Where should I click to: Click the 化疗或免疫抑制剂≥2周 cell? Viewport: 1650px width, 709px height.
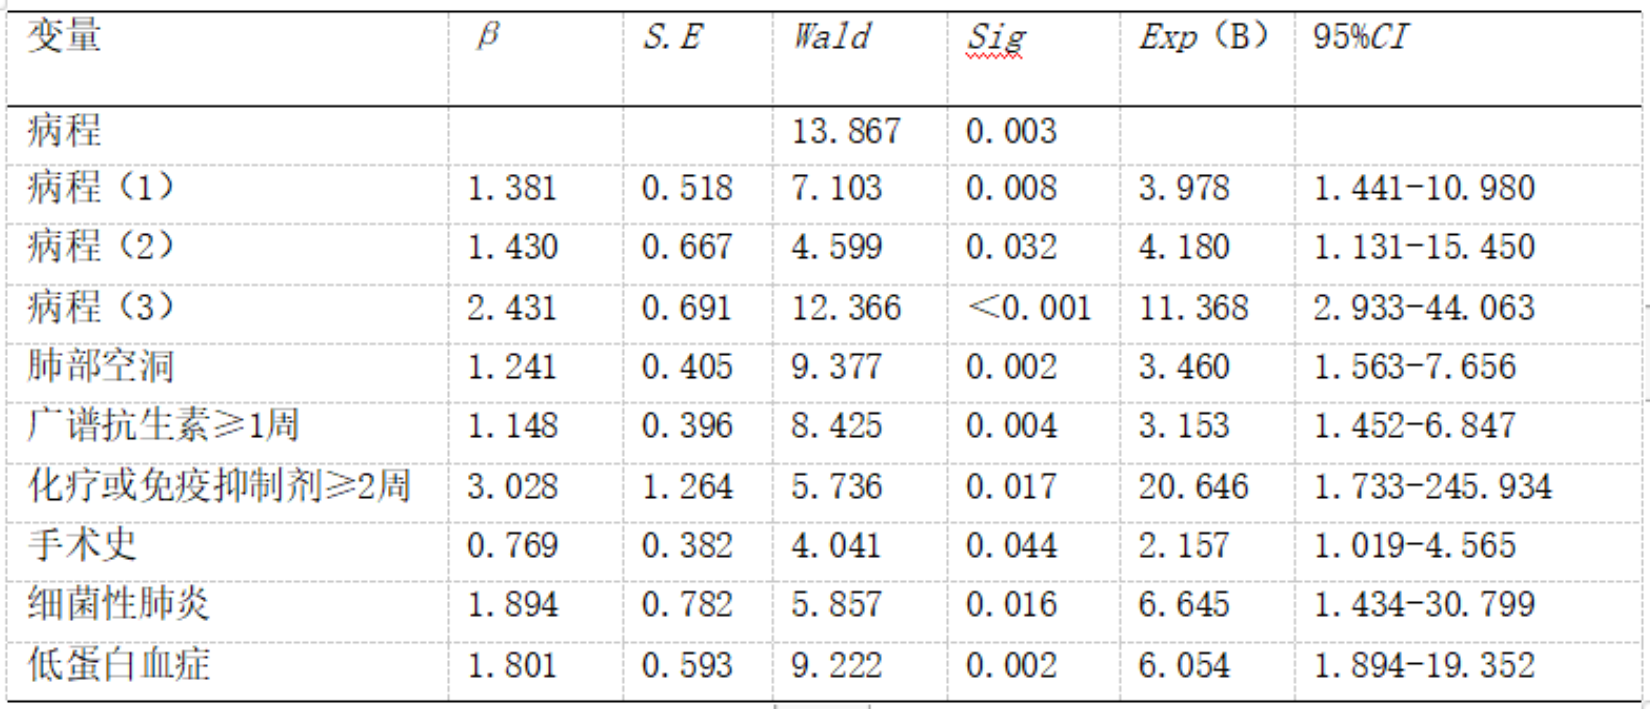point(219,486)
